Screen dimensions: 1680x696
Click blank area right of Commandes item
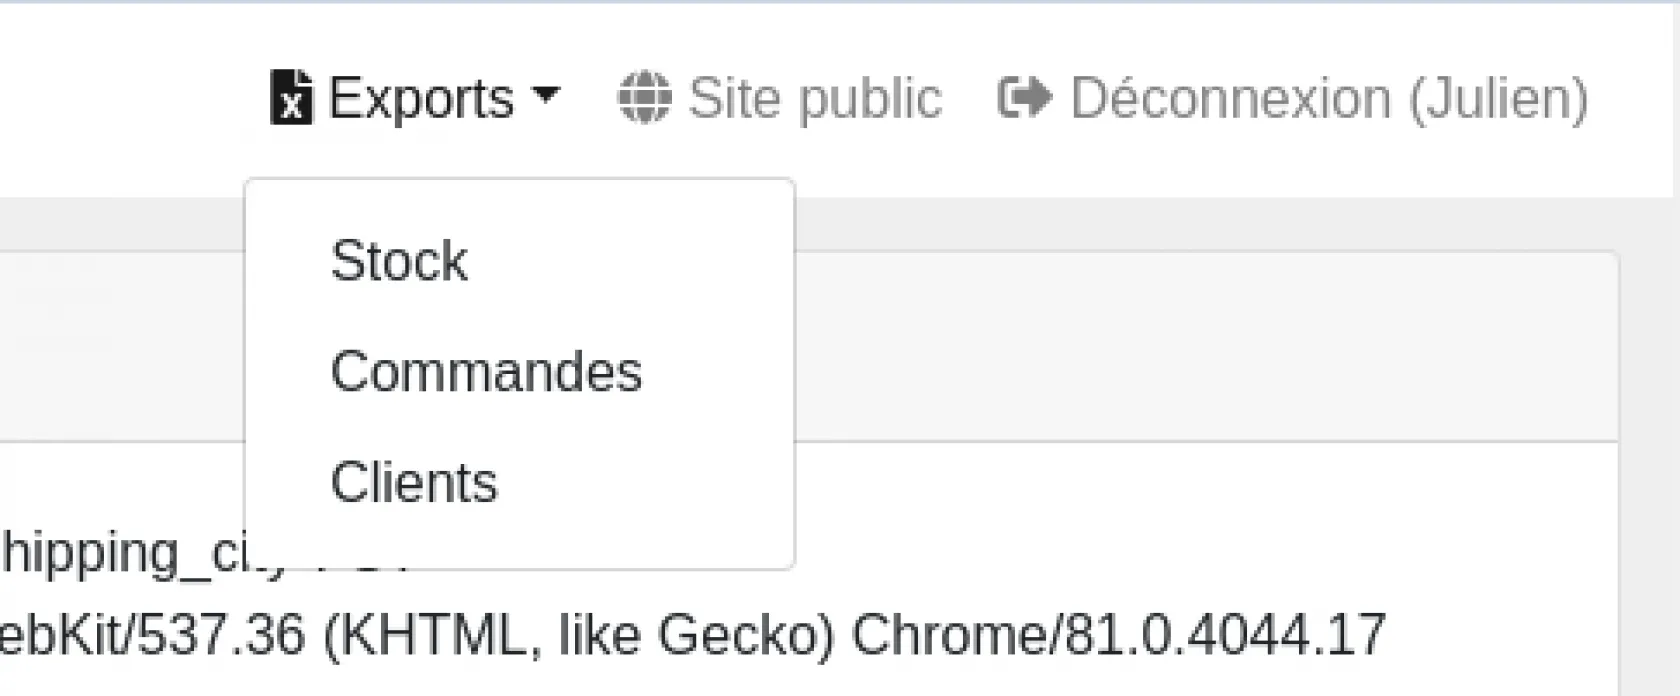(x=720, y=372)
